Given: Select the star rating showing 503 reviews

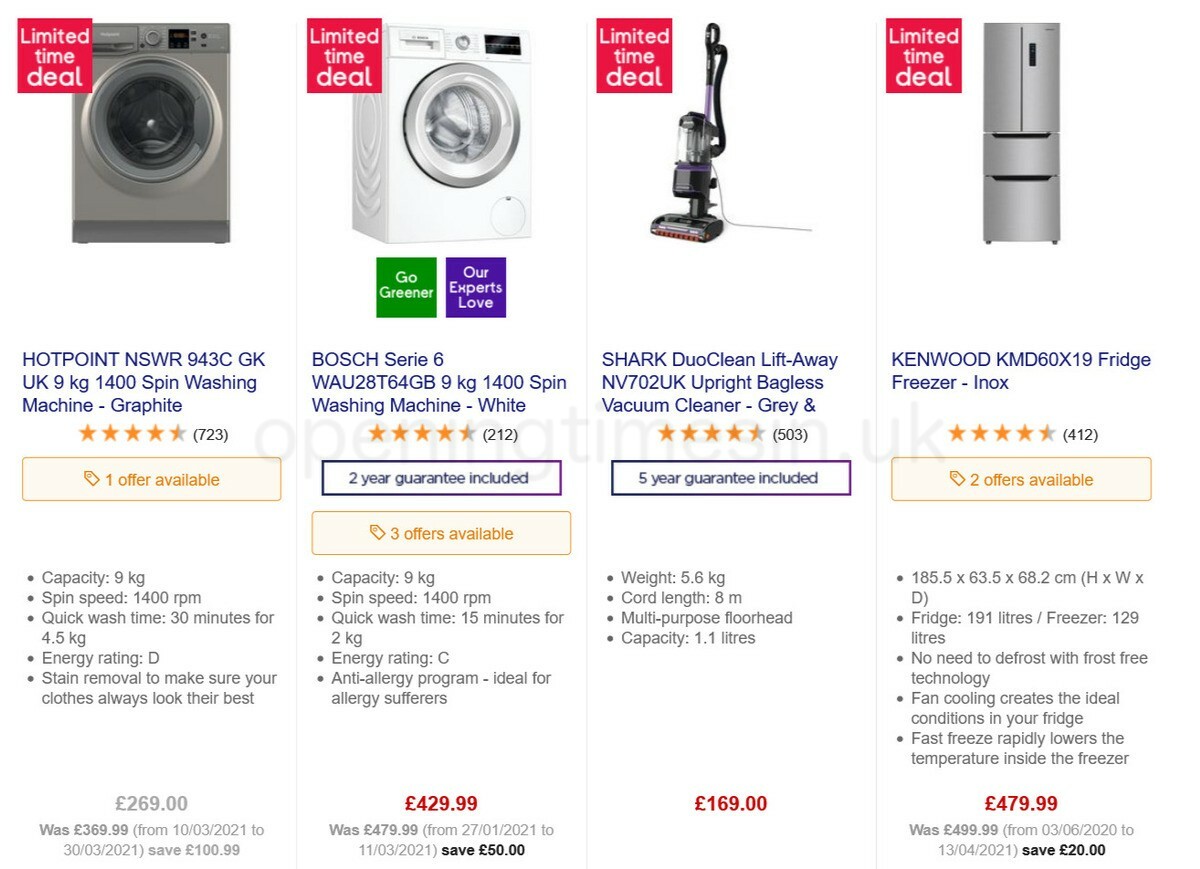Looking at the screenshot, I should (712, 434).
